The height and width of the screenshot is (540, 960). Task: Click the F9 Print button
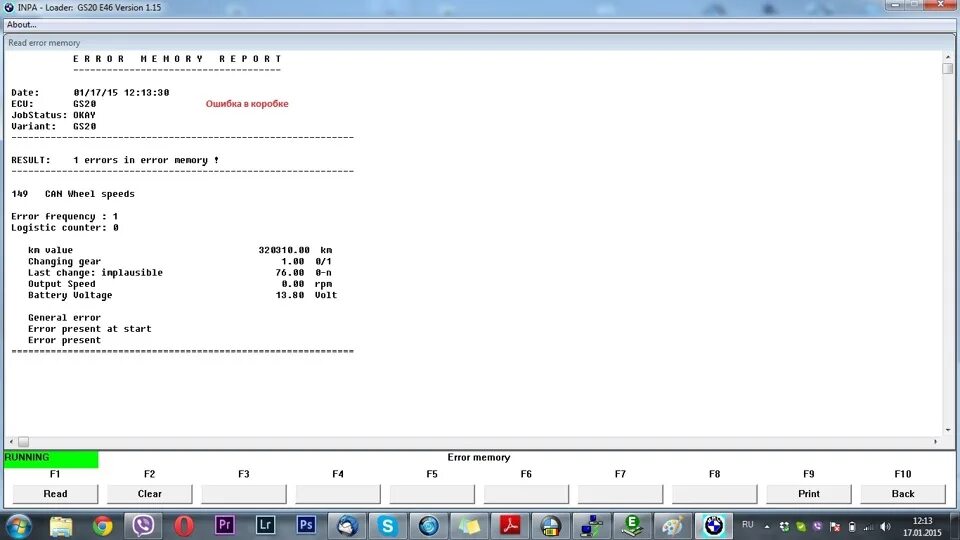point(808,493)
